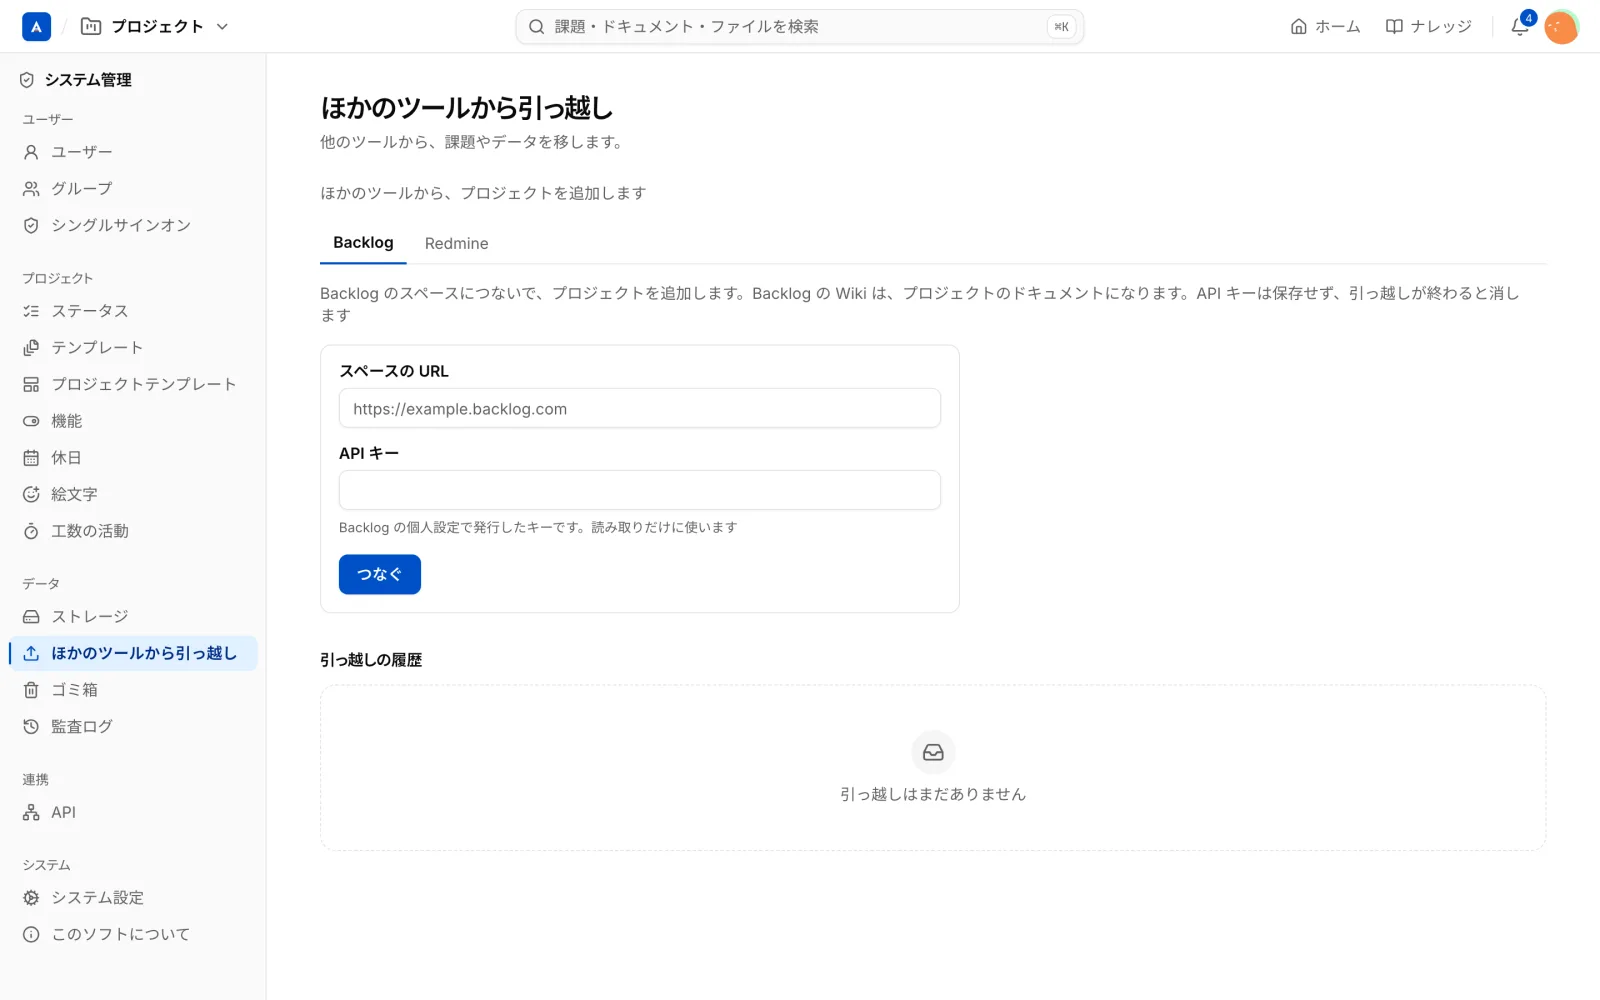Open シングルサインオン shield icon
Image resolution: width=1600 pixels, height=1000 pixels.
pyautogui.click(x=31, y=226)
